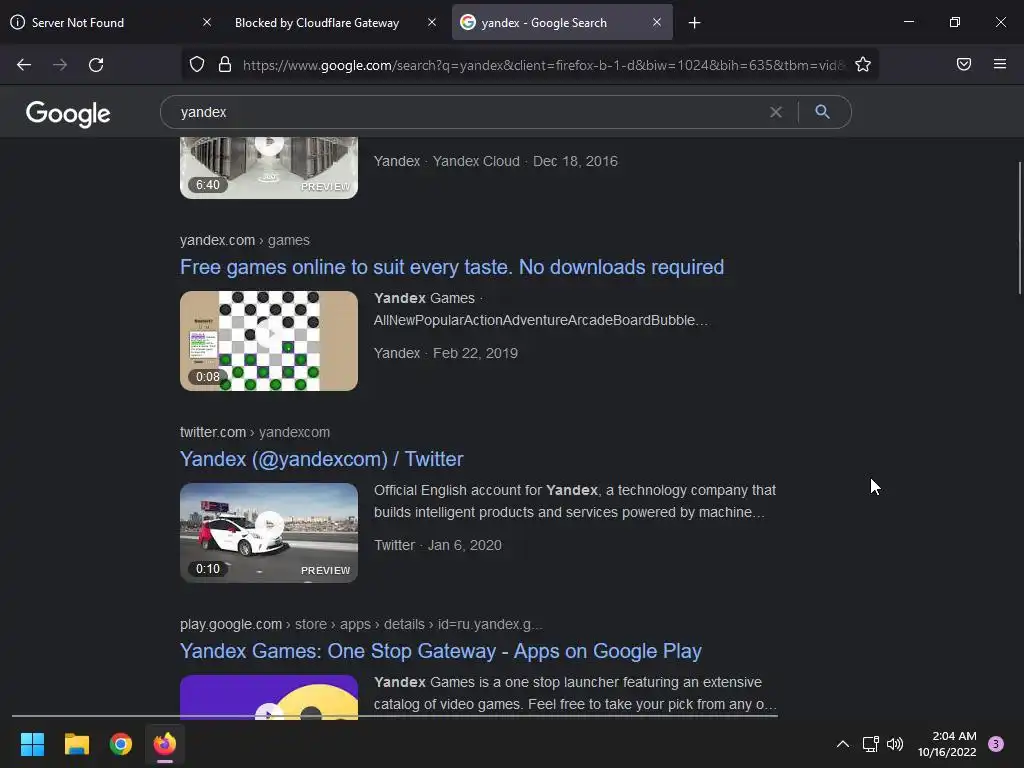Click the yandex.com › games breadcrumb
This screenshot has height=768, width=1024.
click(x=245, y=240)
